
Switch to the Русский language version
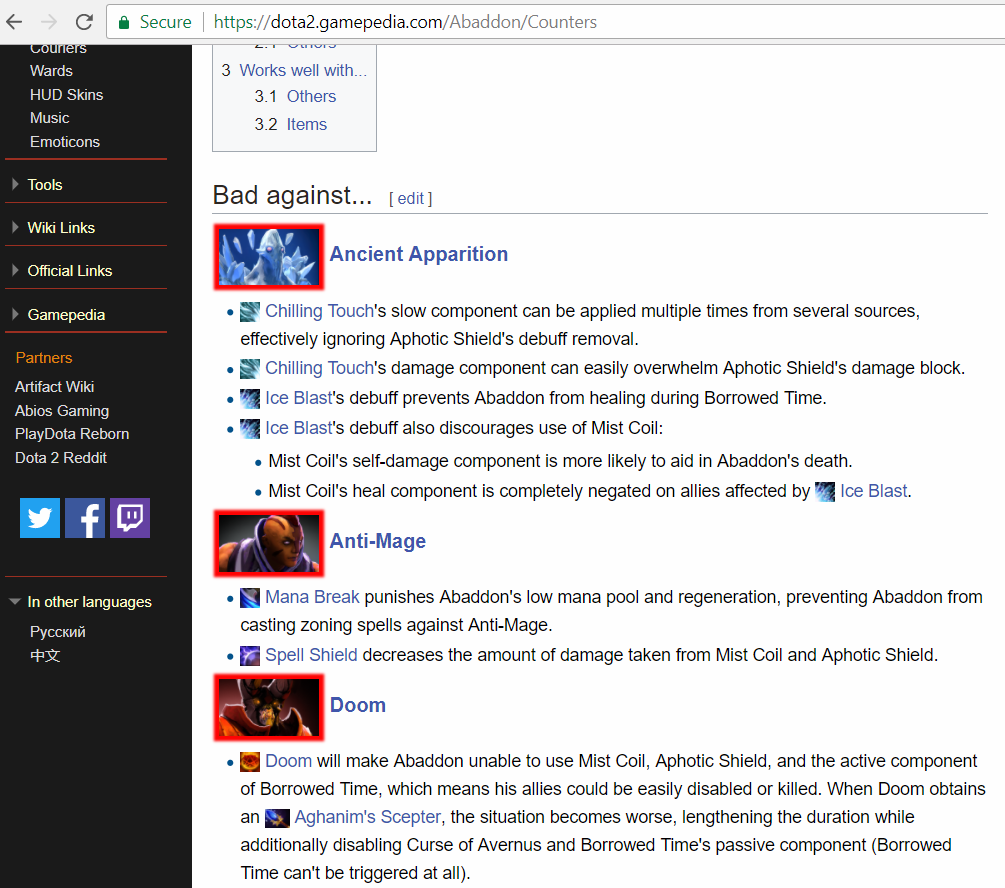[58, 632]
